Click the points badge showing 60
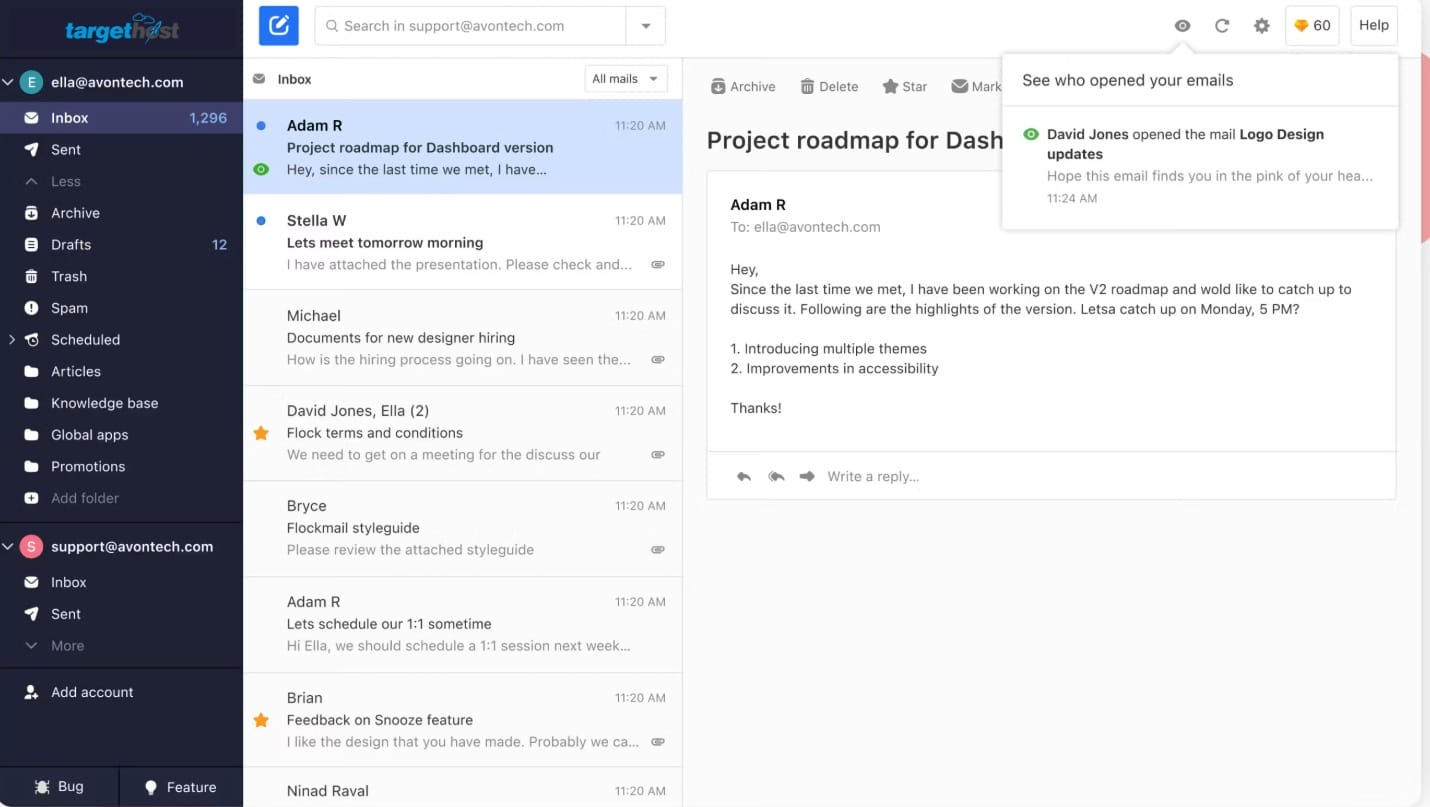Viewport: 1430px width, 807px height. pos(1312,26)
